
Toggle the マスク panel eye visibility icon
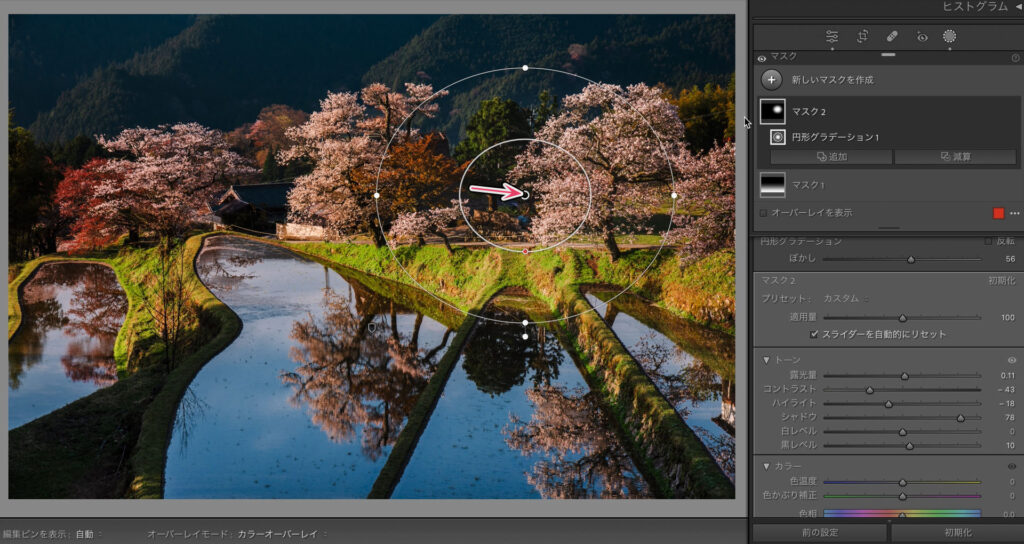pyautogui.click(x=762, y=58)
